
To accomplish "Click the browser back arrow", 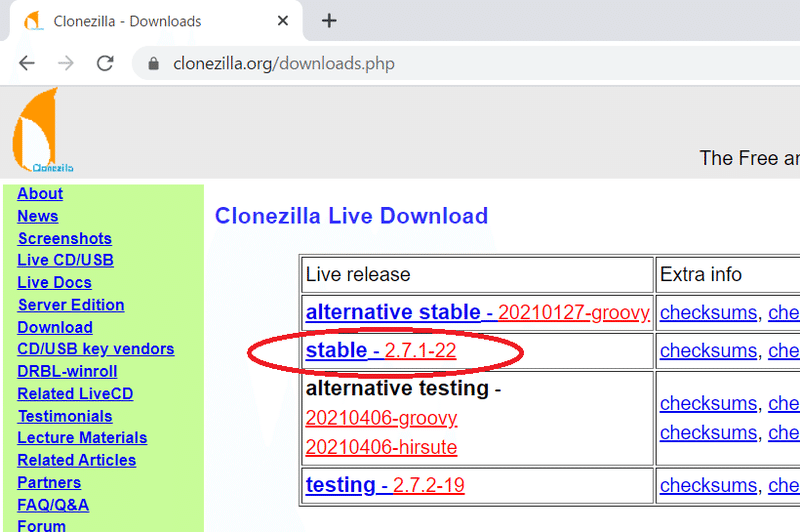I will coord(27,63).
